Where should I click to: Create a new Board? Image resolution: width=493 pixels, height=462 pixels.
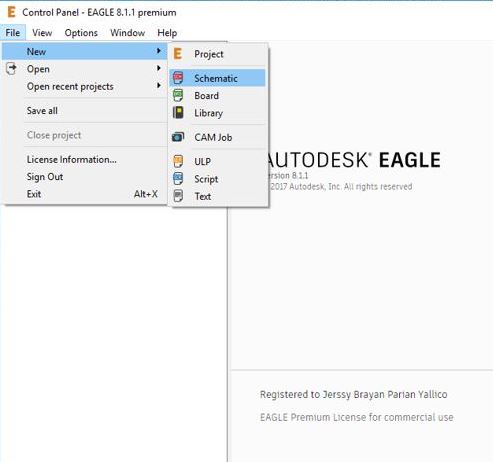pyautogui.click(x=217, y=96)
